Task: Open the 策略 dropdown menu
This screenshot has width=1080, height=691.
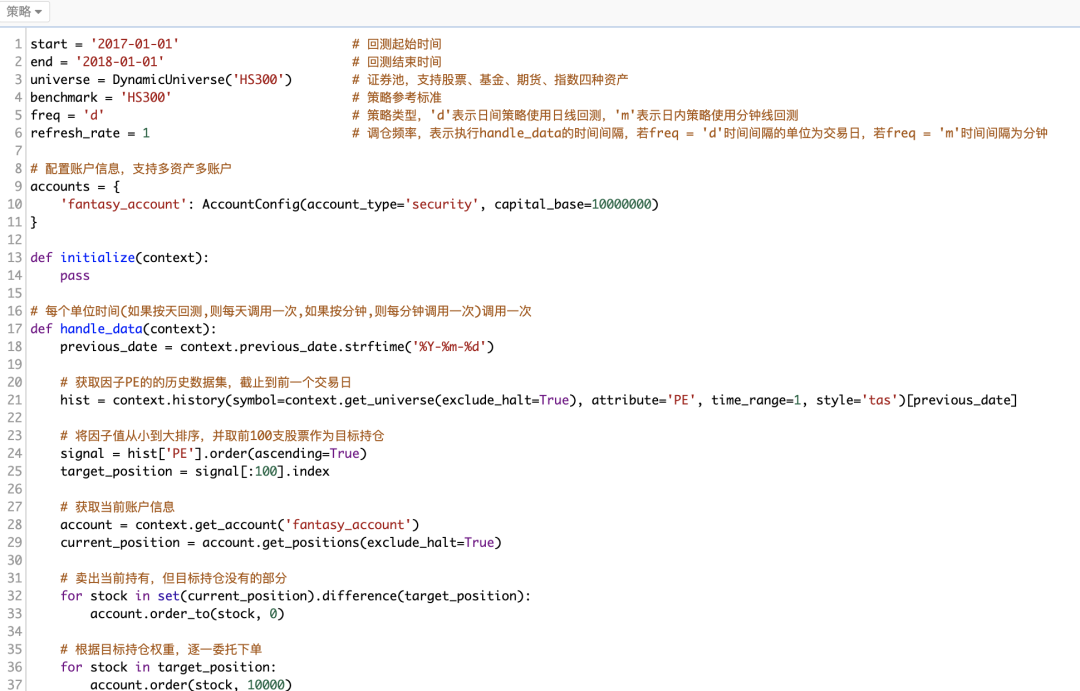Action: [24, 12]
